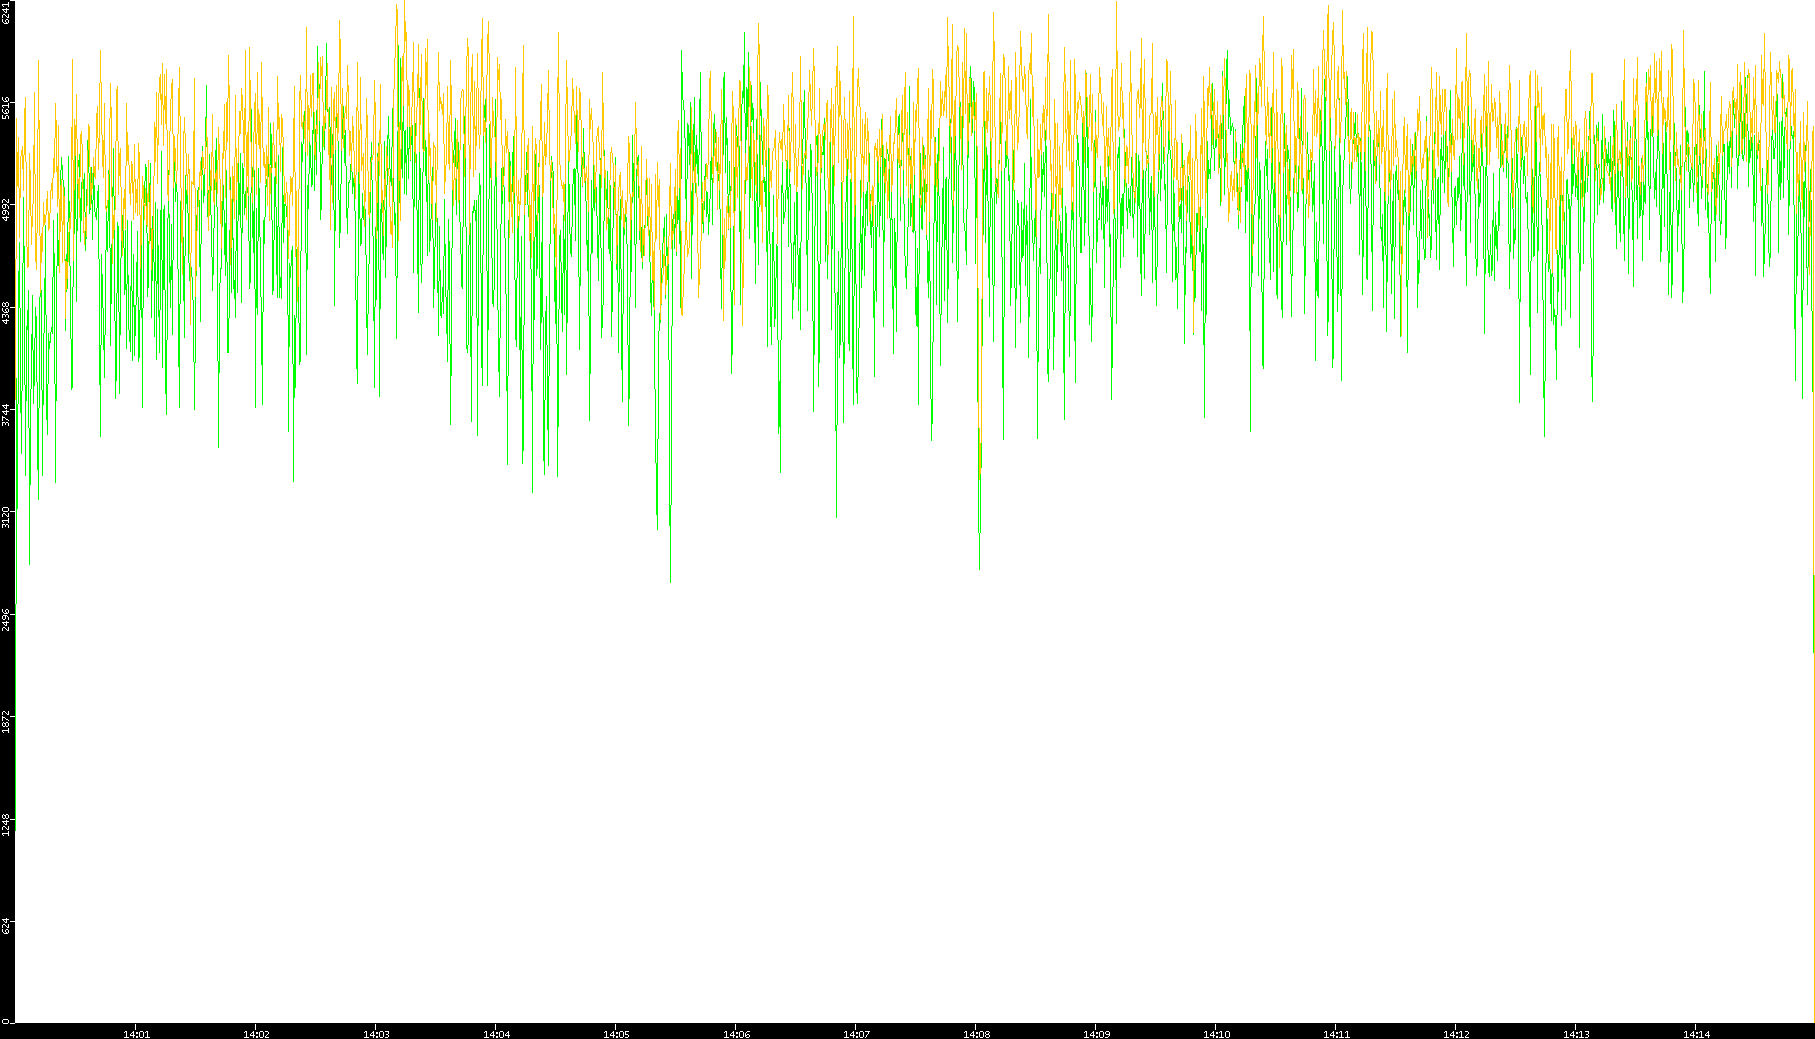Screen dimensions: 1815x1039
Task: Select the 1248 vertical axis label
Action: (7, 824)
